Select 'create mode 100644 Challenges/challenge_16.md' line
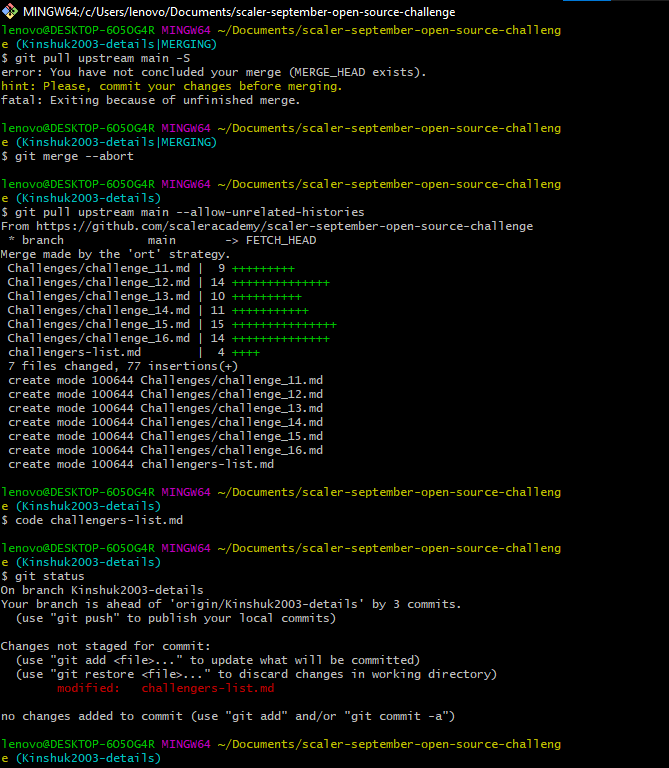The image size is (669, 768). tap(166, 450)
